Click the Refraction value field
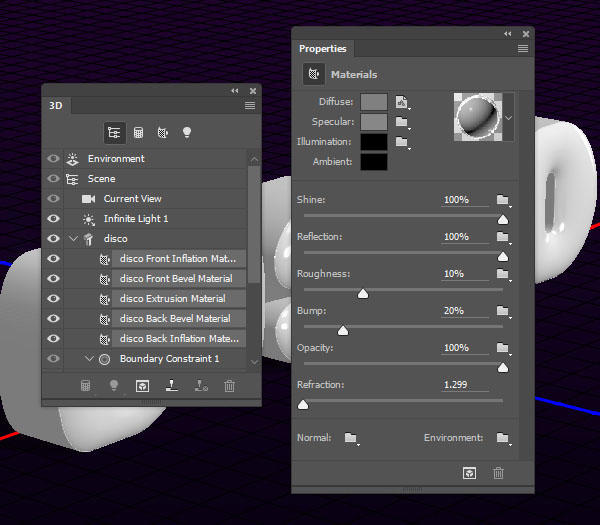 point(465,385)
